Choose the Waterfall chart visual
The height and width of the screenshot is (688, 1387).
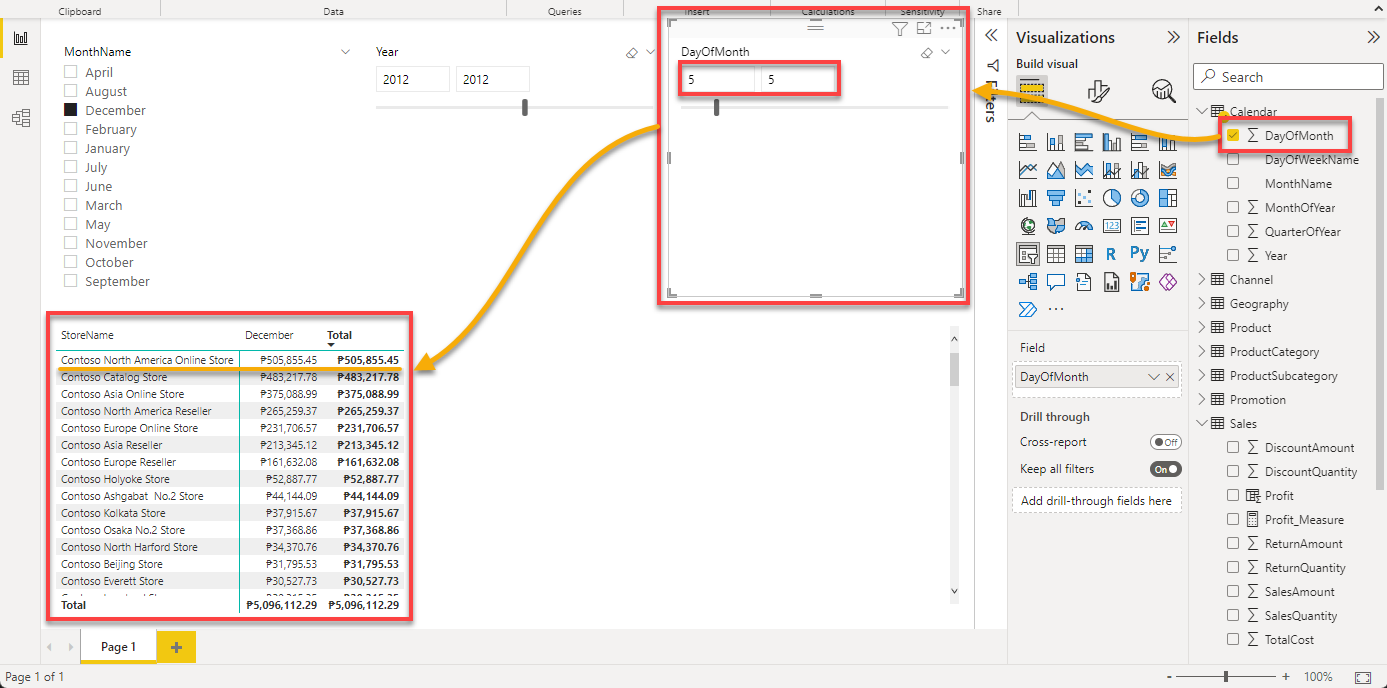[1027, 198]
